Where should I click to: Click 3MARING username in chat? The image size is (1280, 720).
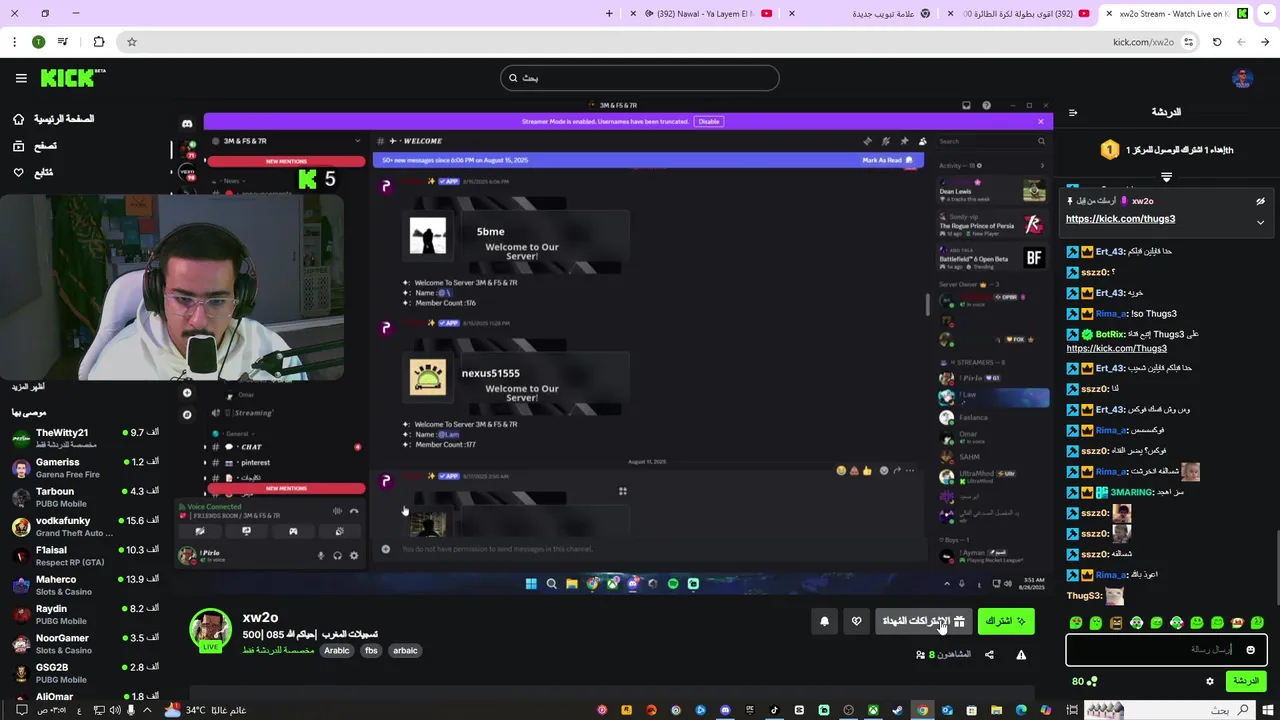1132,492
